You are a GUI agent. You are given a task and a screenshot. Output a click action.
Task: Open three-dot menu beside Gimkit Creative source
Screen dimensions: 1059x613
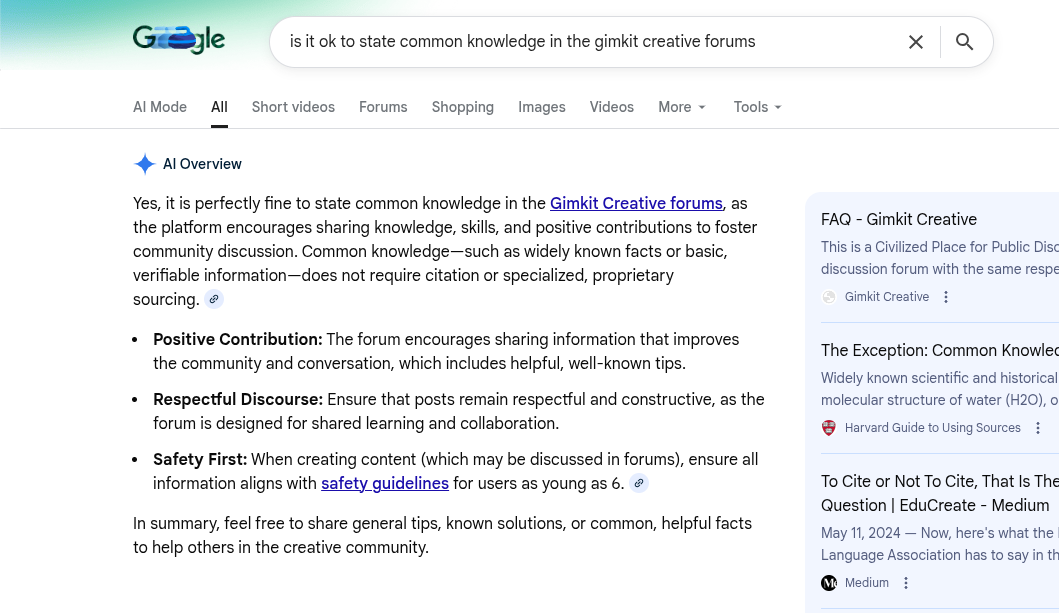946,297
